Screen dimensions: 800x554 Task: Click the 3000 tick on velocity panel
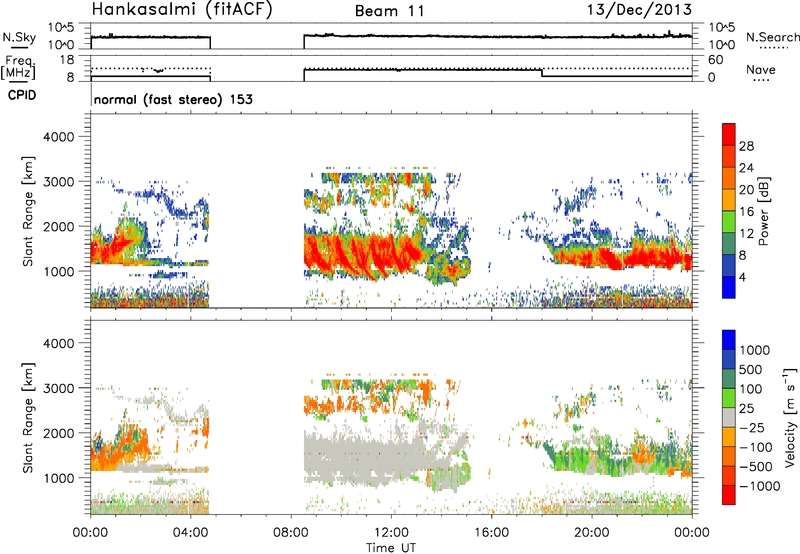(x=58, y=388)
